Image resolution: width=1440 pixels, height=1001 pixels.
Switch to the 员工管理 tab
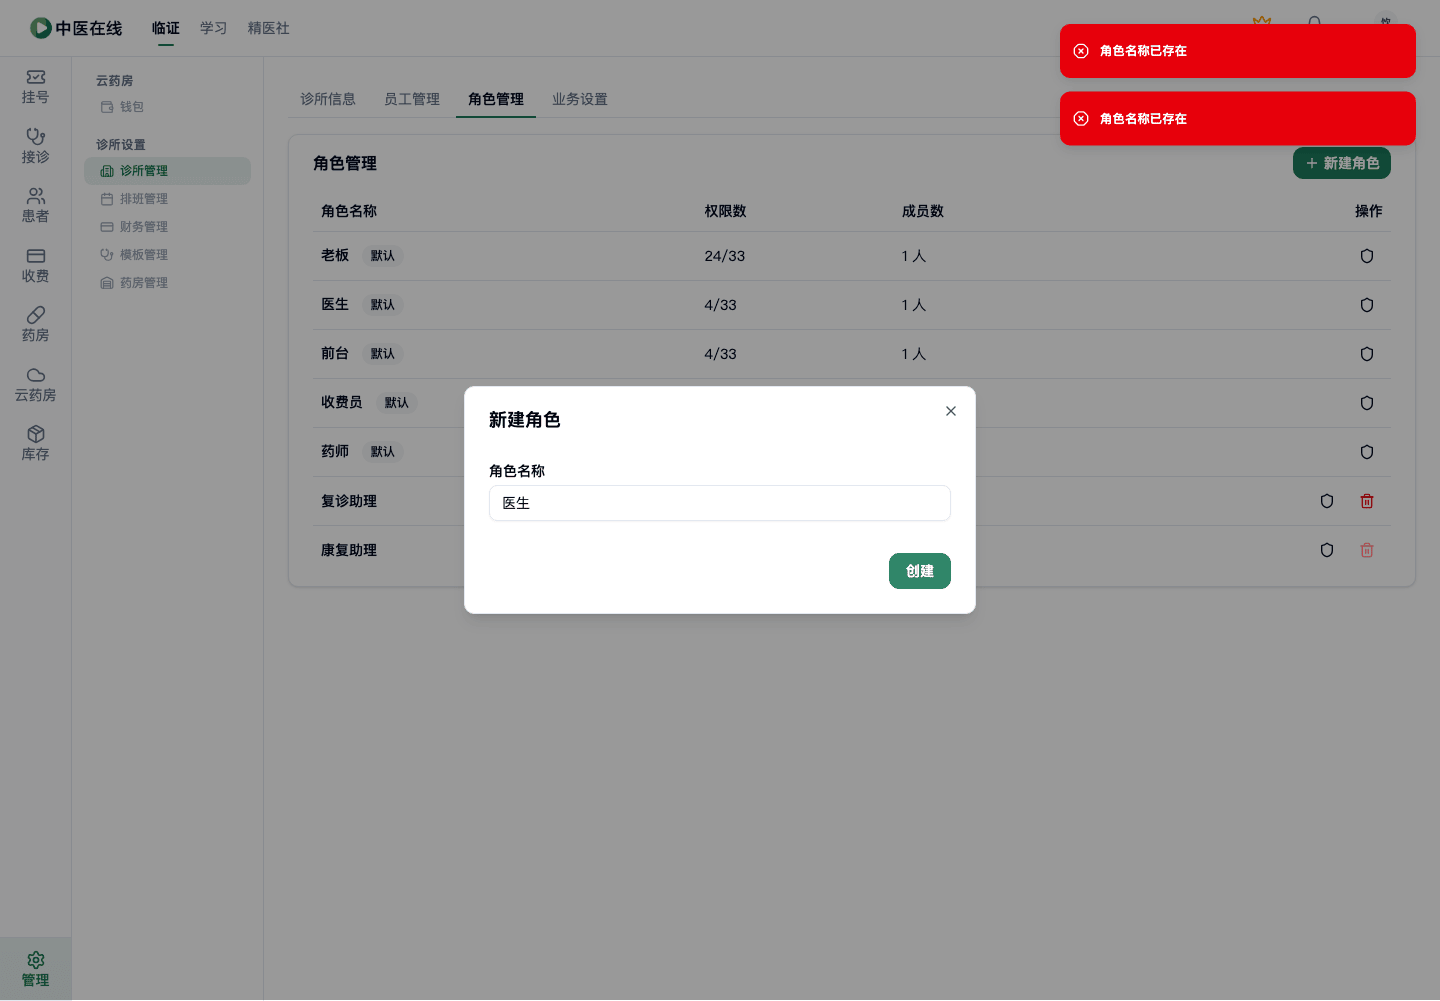click(x=412, y=99)
